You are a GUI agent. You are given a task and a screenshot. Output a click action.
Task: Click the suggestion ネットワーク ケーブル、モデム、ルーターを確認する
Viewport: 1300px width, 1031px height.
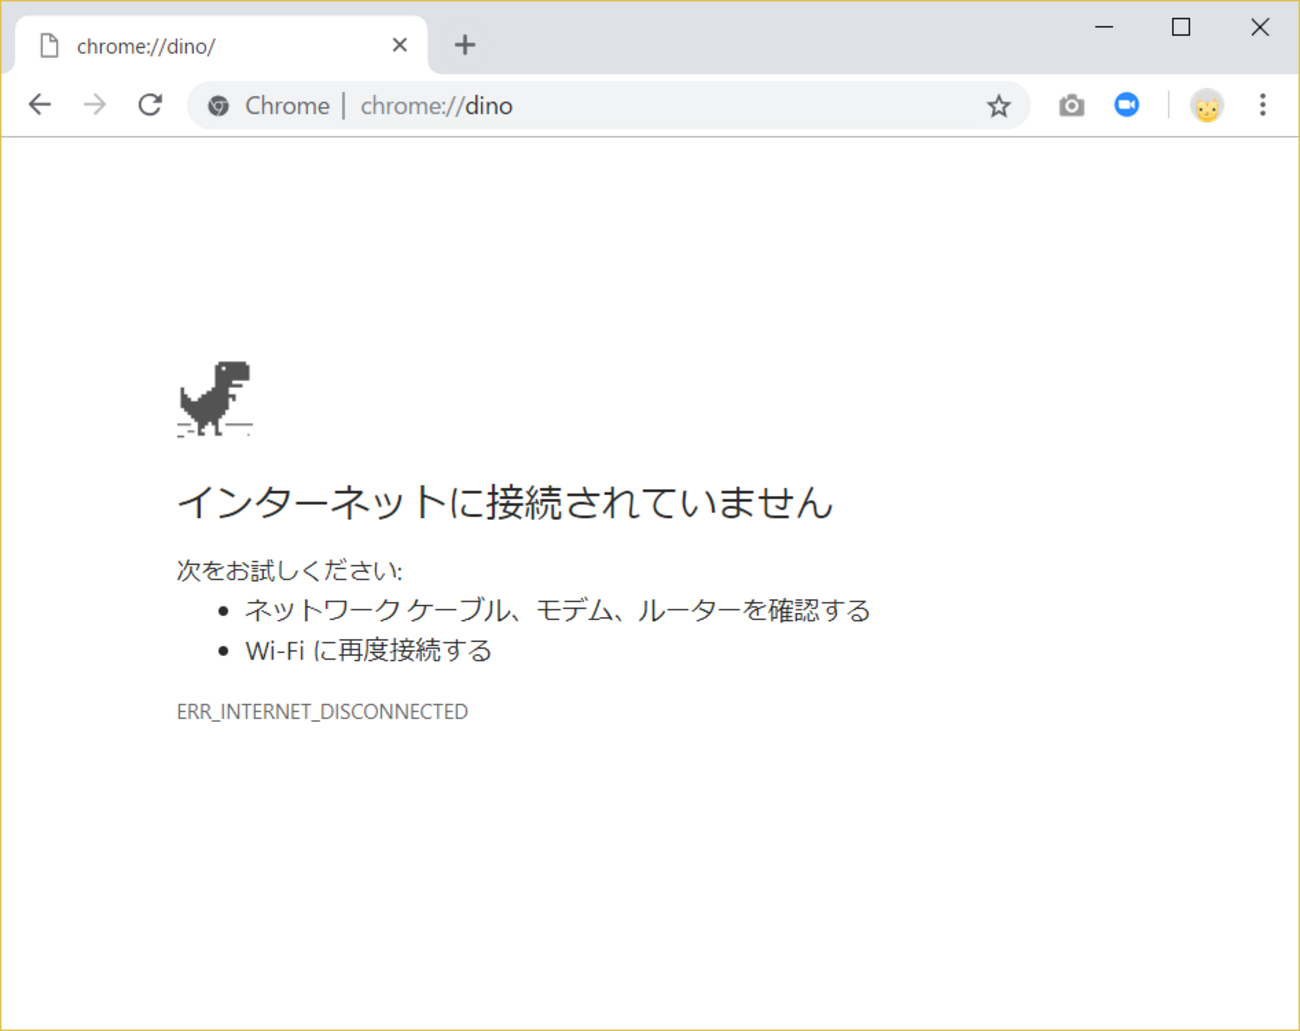(x=558, y=610)
